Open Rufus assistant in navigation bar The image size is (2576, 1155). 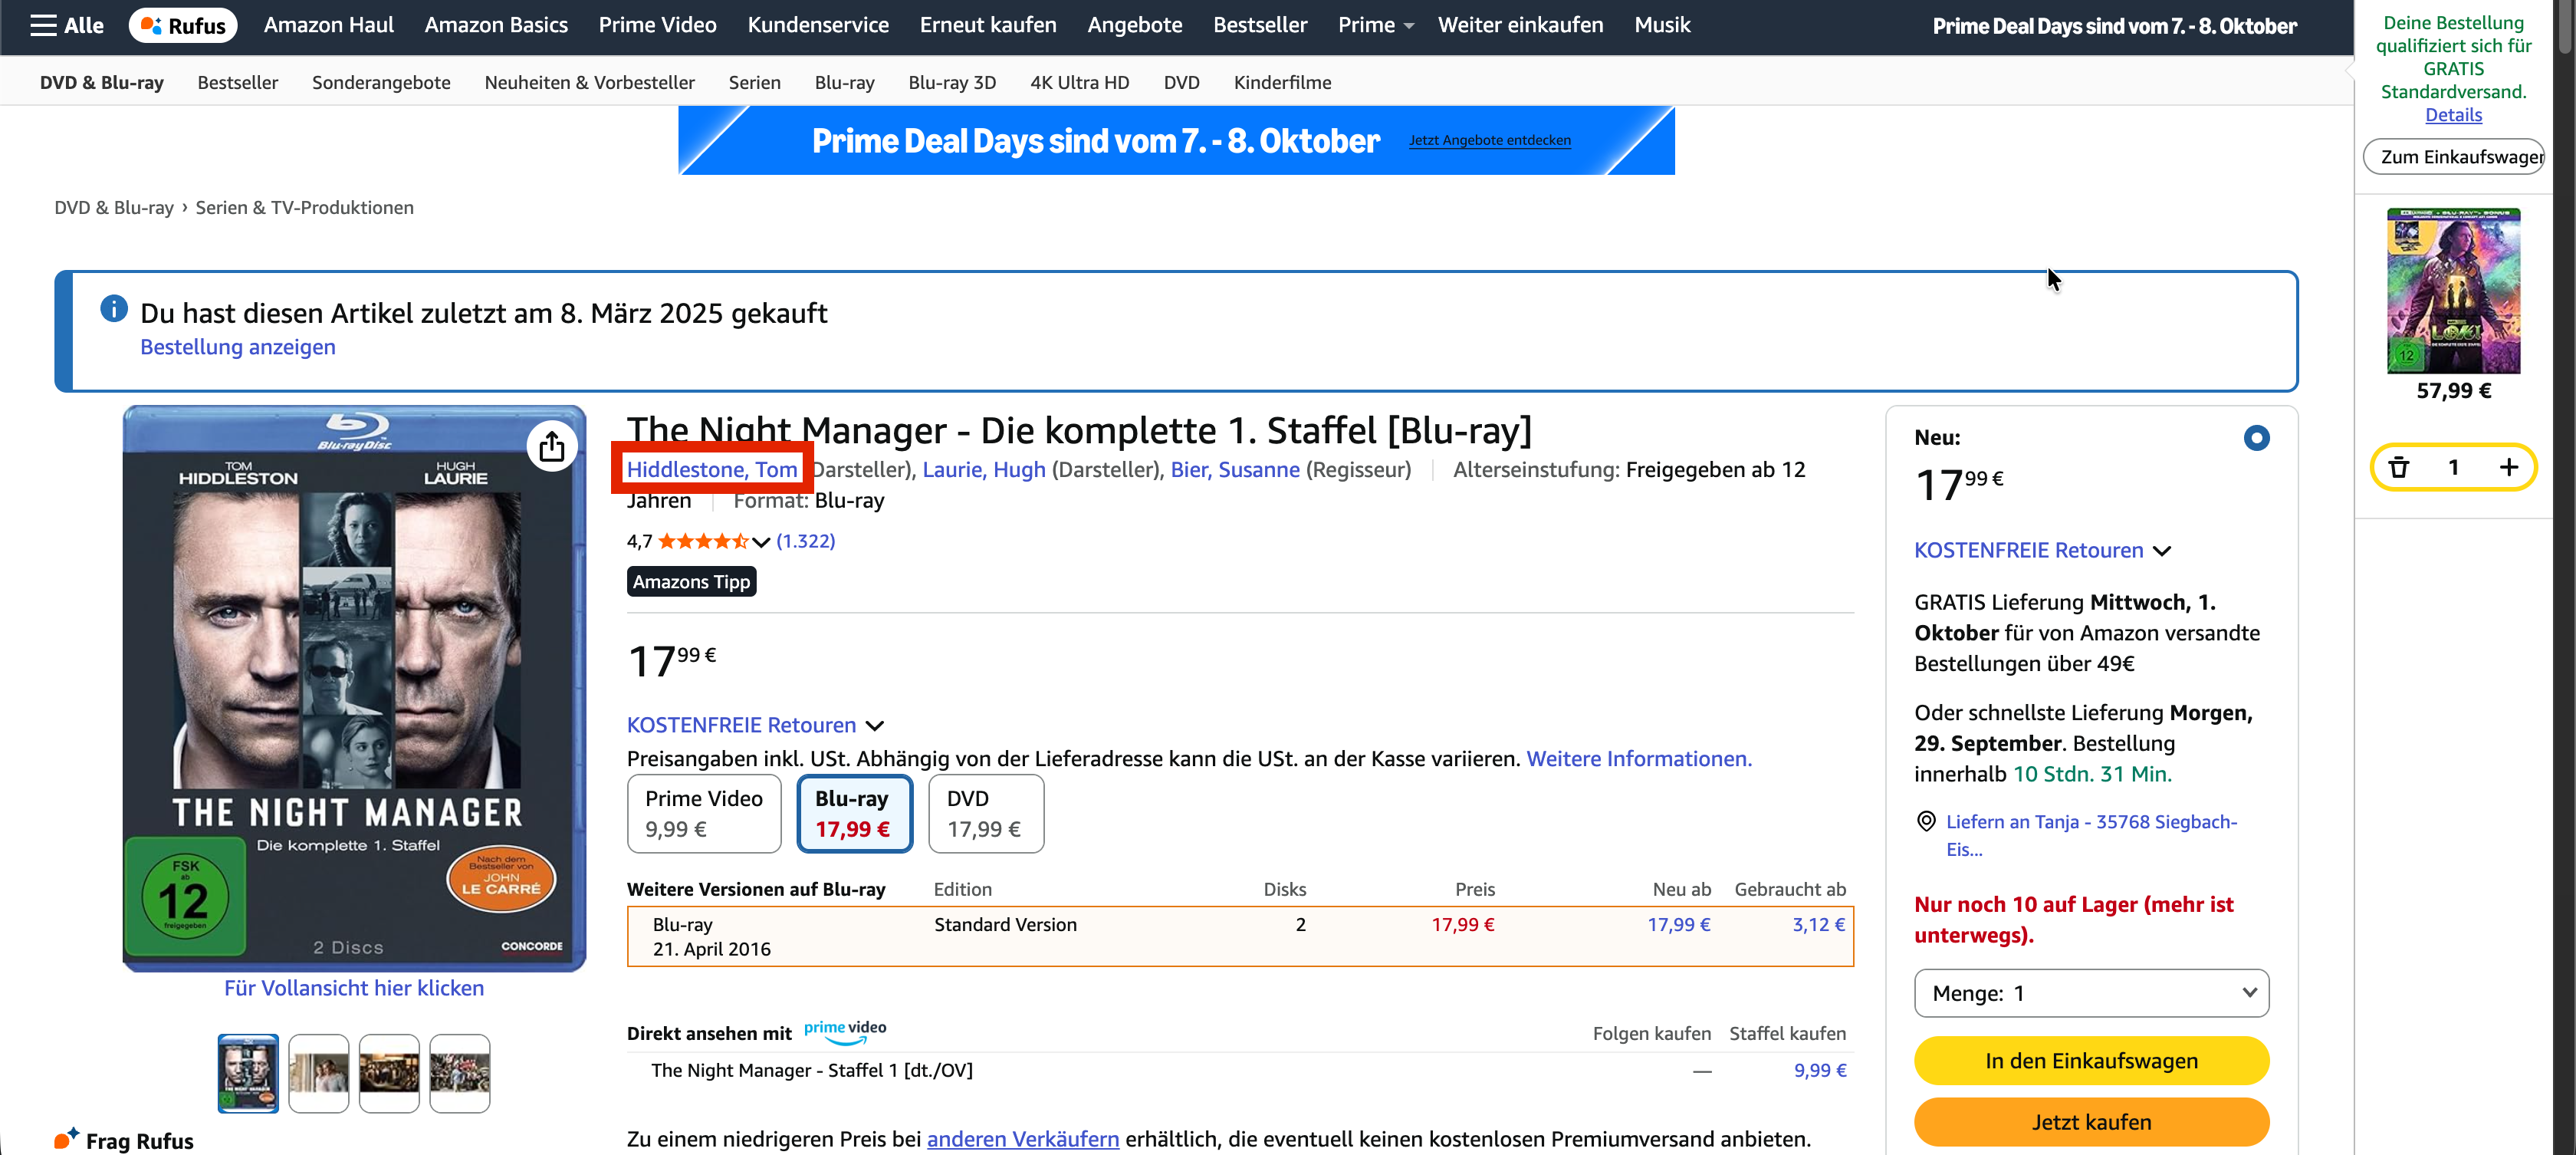tap(183, 25)
